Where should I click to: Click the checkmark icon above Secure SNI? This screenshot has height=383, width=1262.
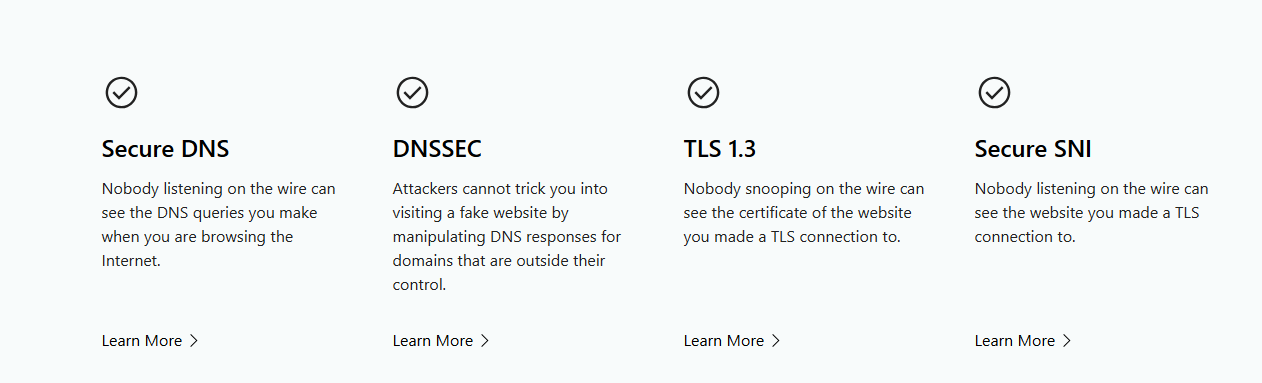[994, 93]
